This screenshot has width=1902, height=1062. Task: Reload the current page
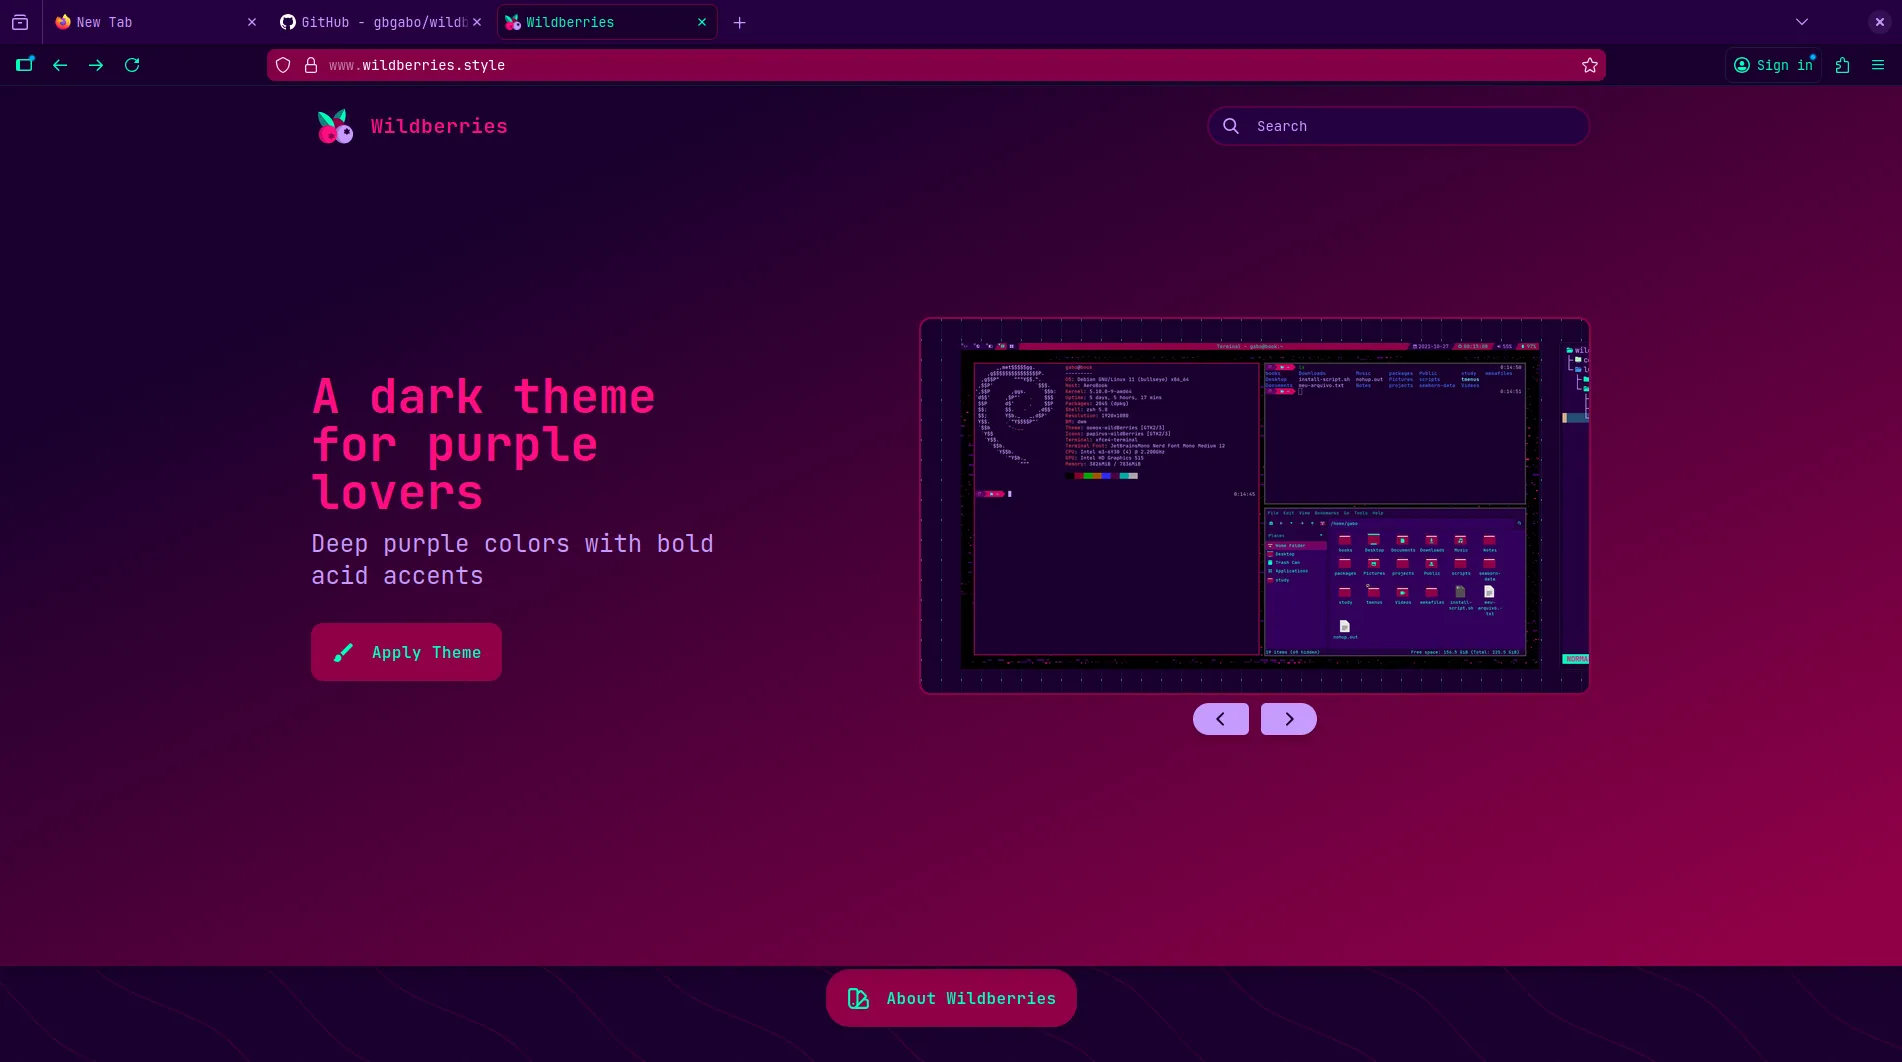(x=132, y=66)
